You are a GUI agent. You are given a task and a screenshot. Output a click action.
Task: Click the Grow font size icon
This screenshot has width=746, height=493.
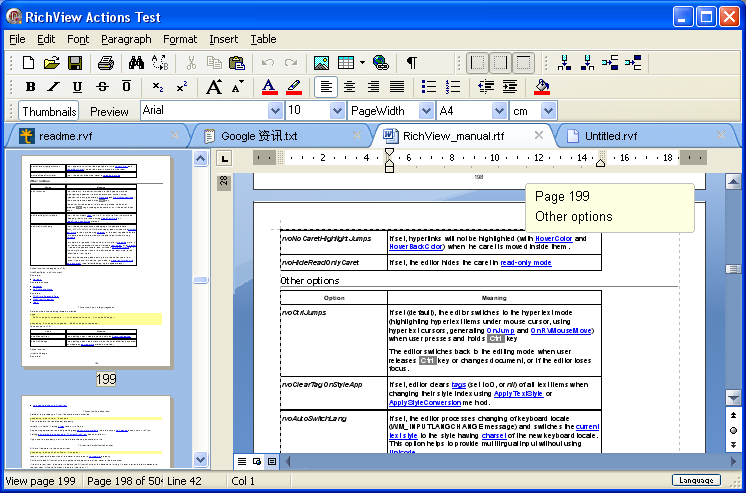[x=214, y=87]
